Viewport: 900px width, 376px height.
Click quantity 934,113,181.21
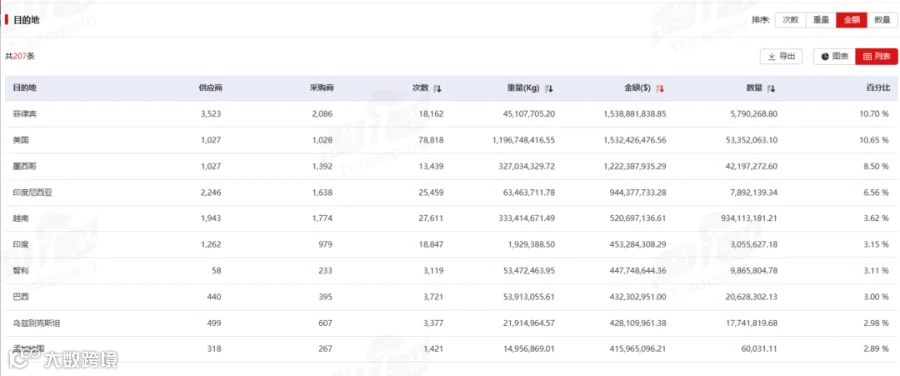(x=750, y=219)
